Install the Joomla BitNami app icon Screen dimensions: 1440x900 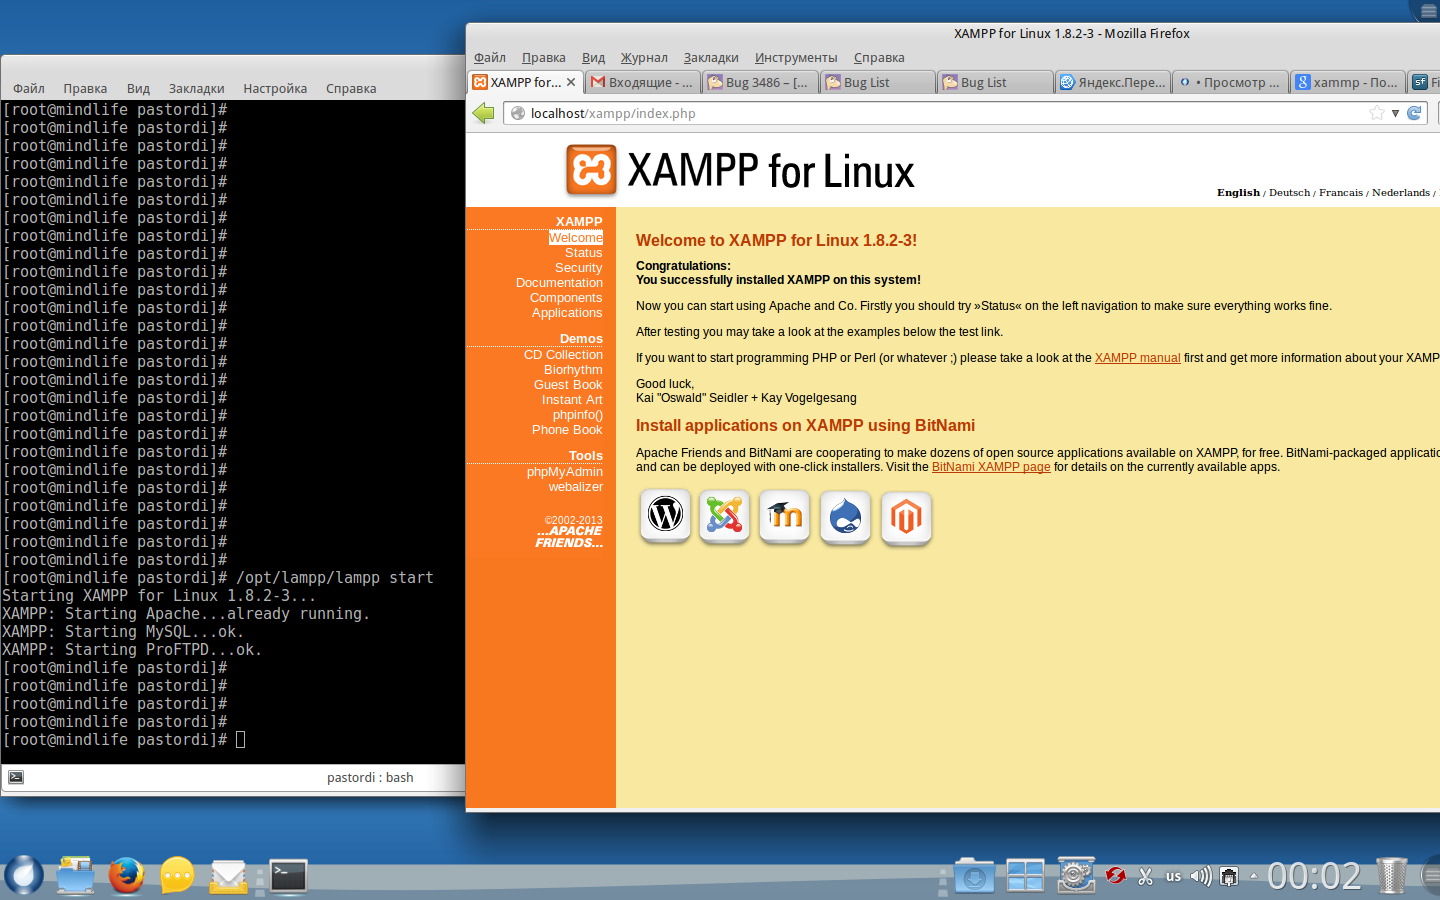pos(725,516)
